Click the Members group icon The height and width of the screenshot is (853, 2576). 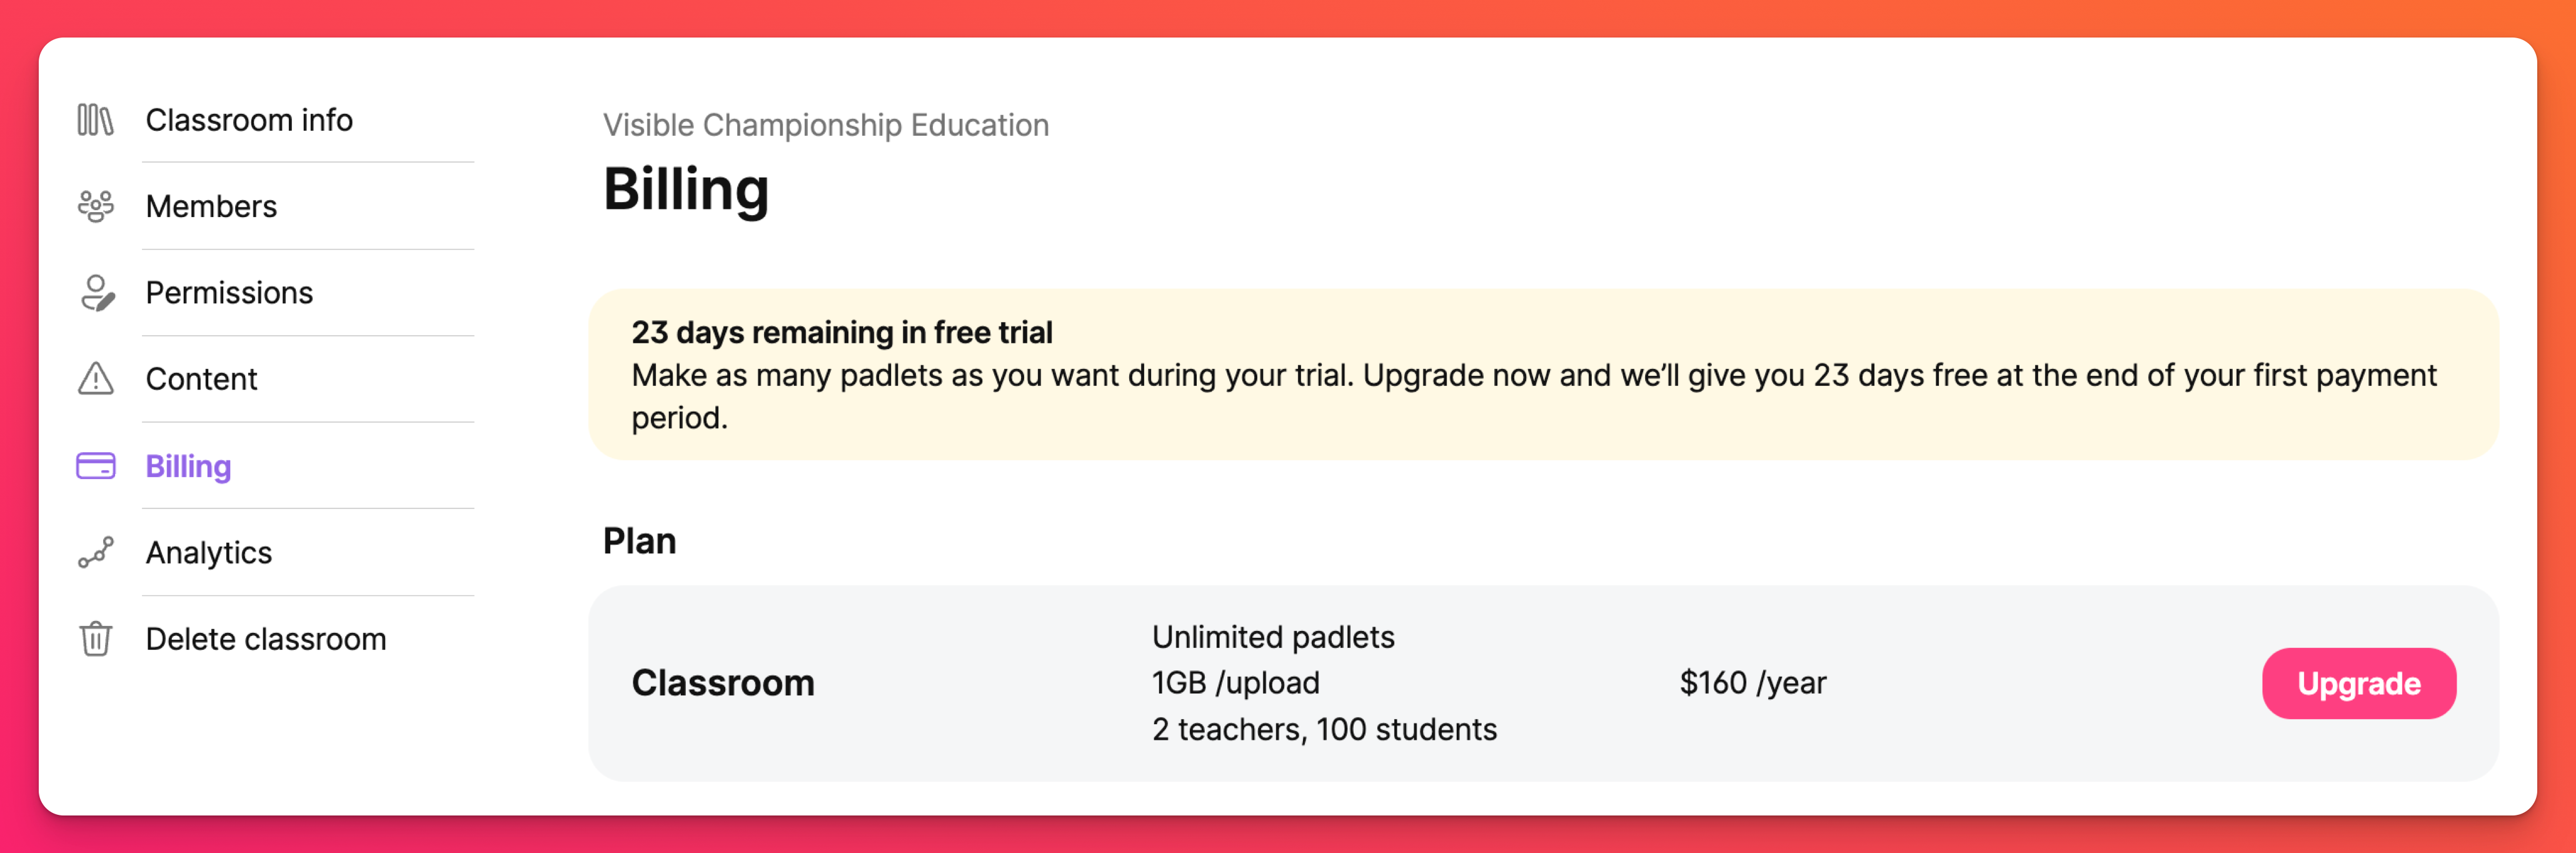96,206
